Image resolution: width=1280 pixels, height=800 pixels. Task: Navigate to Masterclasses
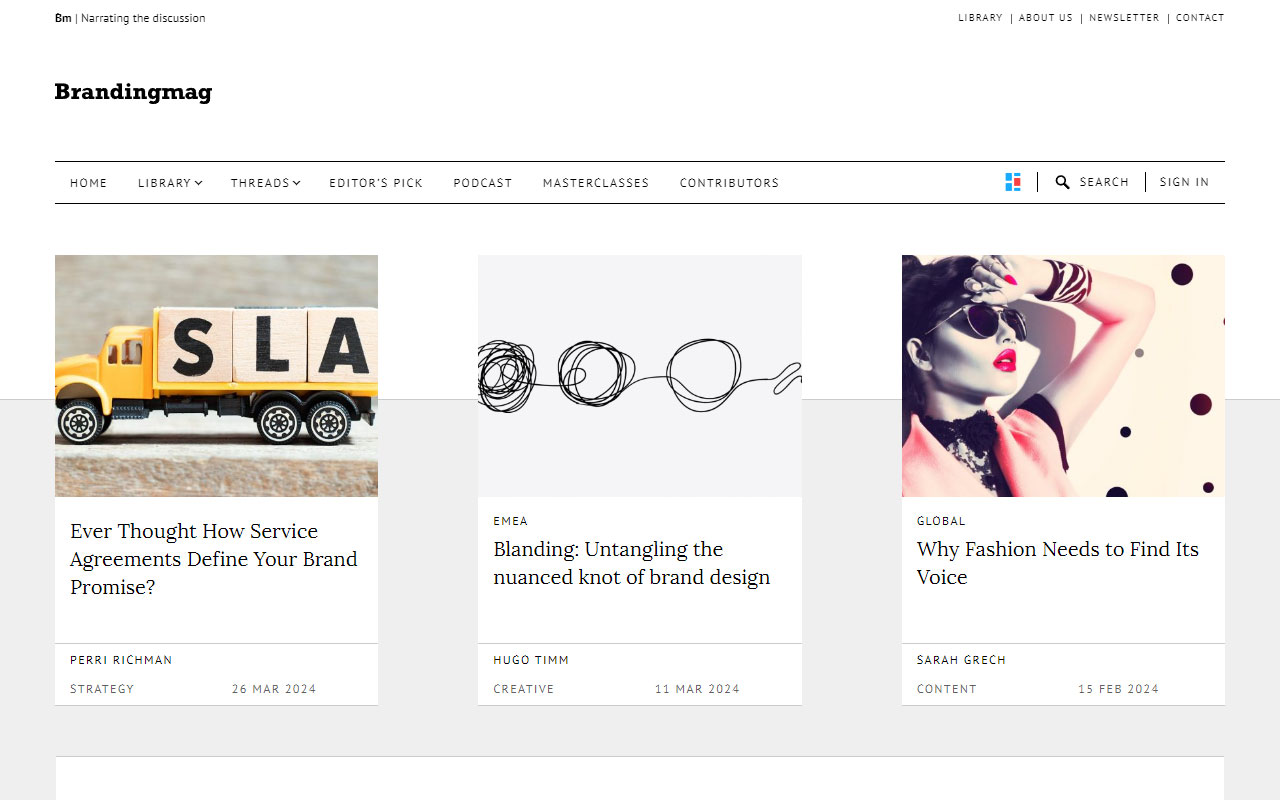tap(595, 183)
